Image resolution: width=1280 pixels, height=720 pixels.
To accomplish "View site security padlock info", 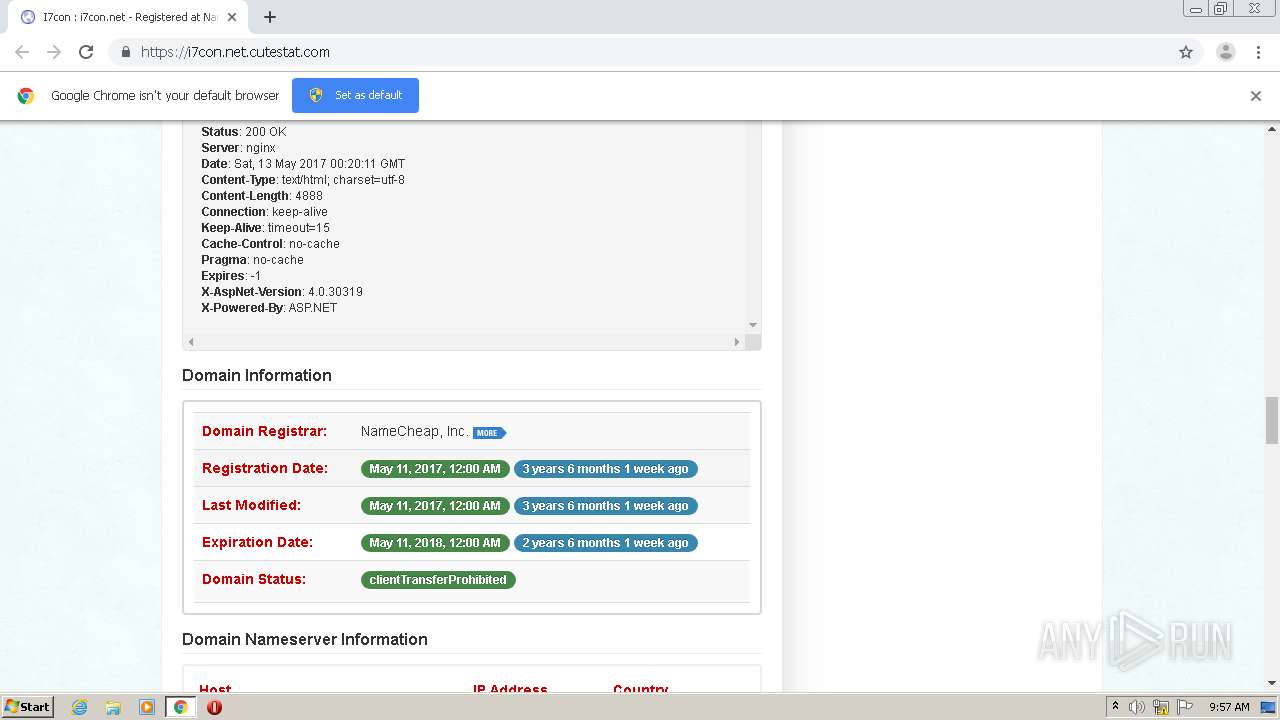I will pyautogui.click(x=125, y=52).
